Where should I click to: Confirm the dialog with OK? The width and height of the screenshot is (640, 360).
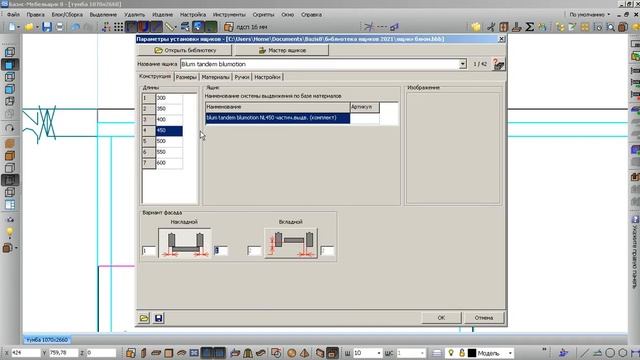pos(441,318)
